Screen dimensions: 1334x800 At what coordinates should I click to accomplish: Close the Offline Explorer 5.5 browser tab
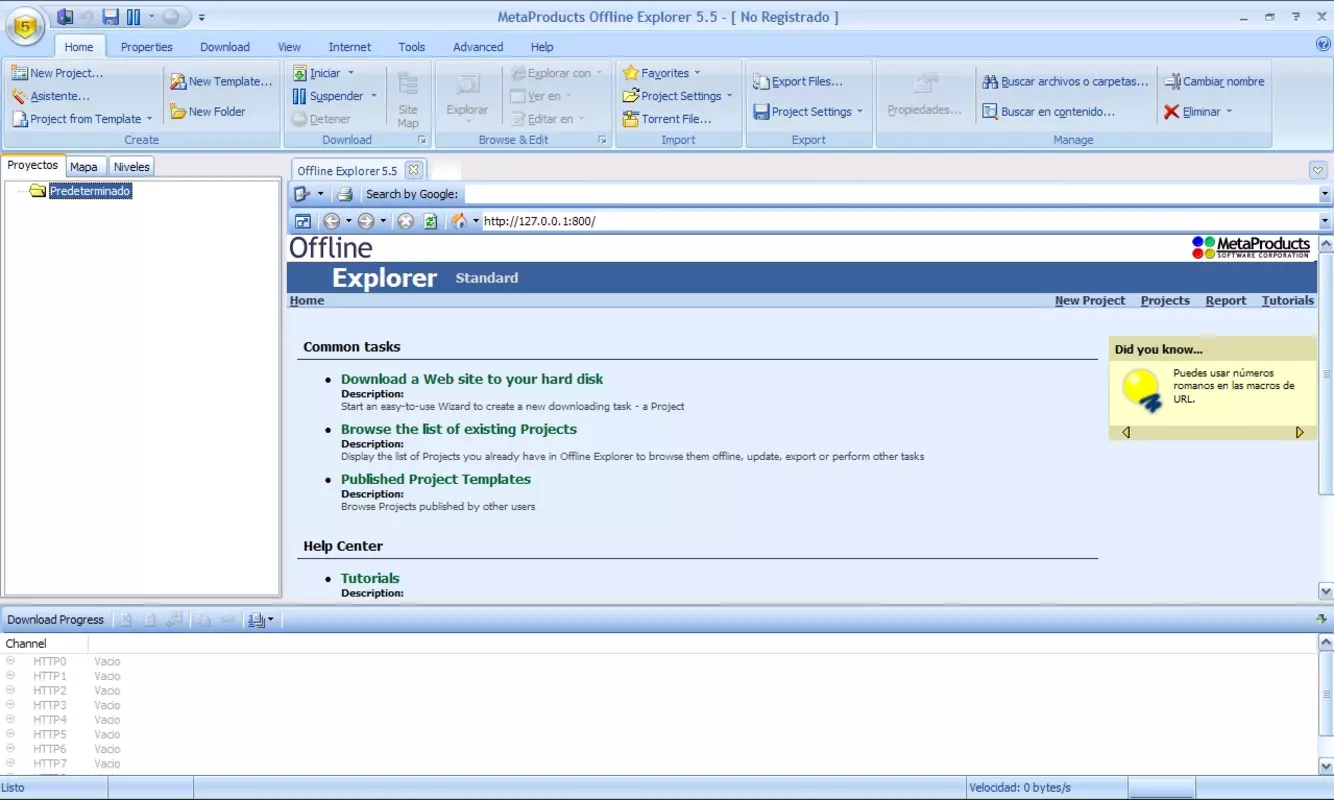point(413,170)
